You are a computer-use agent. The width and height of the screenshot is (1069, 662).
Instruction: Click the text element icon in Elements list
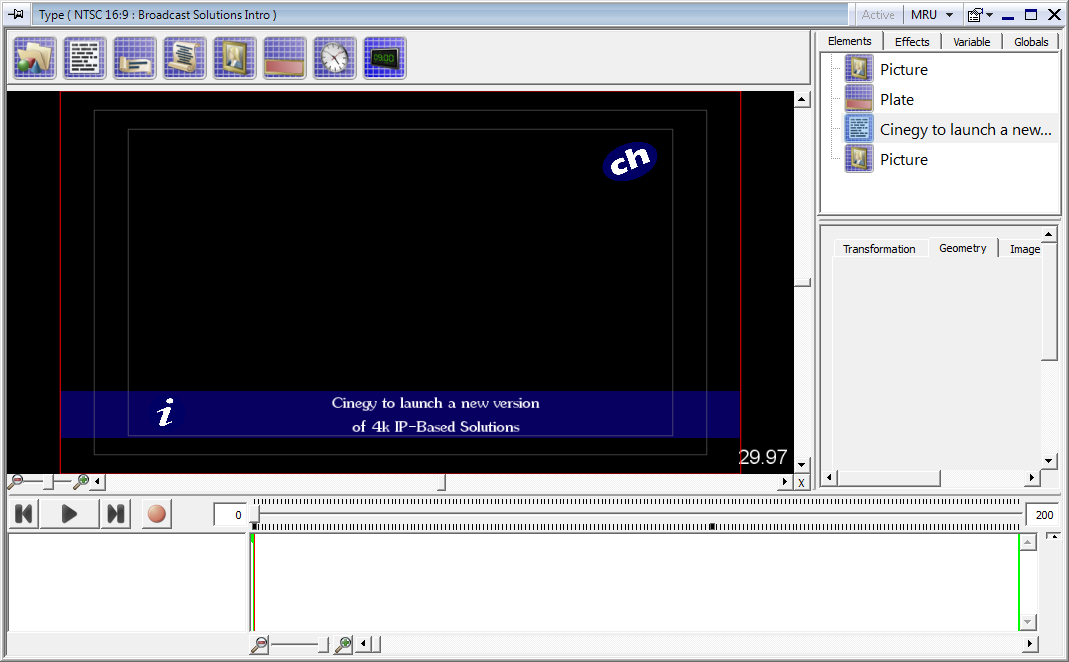click(859, 129)
